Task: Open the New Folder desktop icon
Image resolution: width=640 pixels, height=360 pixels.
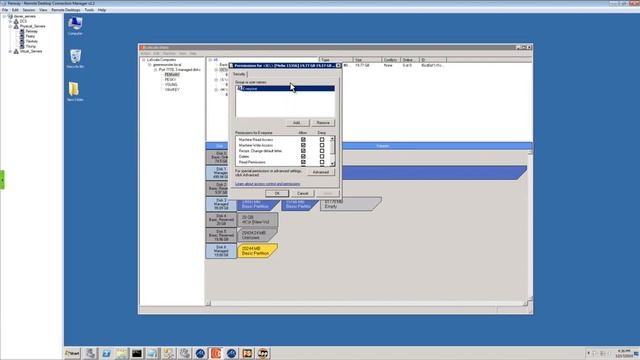Action: click(75, 91)
